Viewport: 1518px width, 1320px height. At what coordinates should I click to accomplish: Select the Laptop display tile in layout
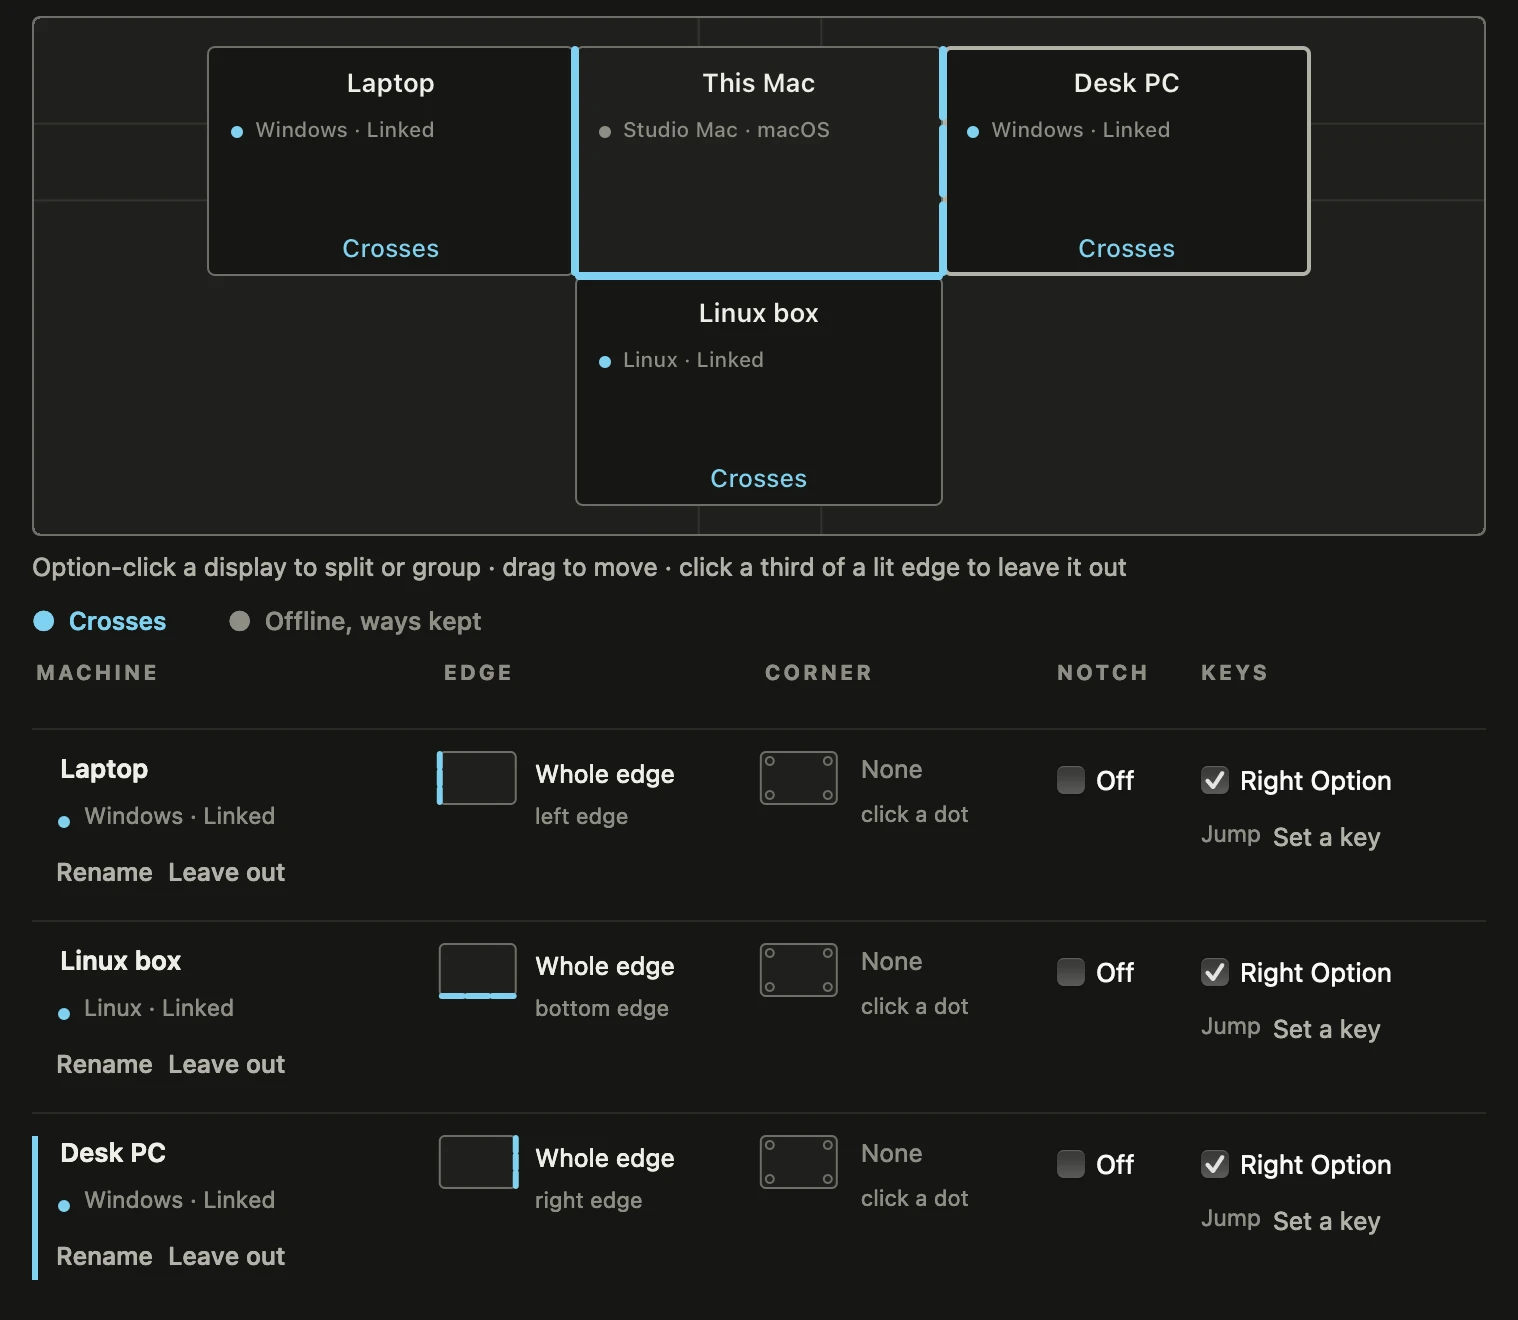pos(390,161)
